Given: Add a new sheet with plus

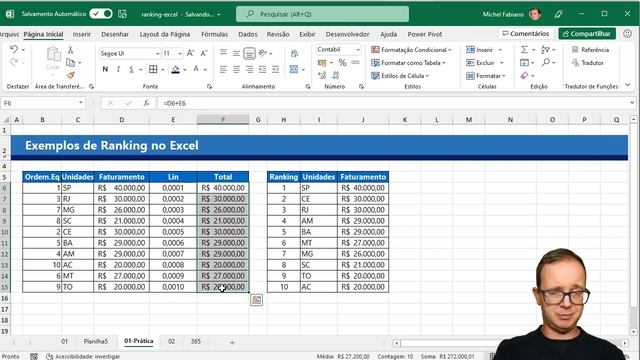Looking at the screenshot, I should (x=232, y=342).
